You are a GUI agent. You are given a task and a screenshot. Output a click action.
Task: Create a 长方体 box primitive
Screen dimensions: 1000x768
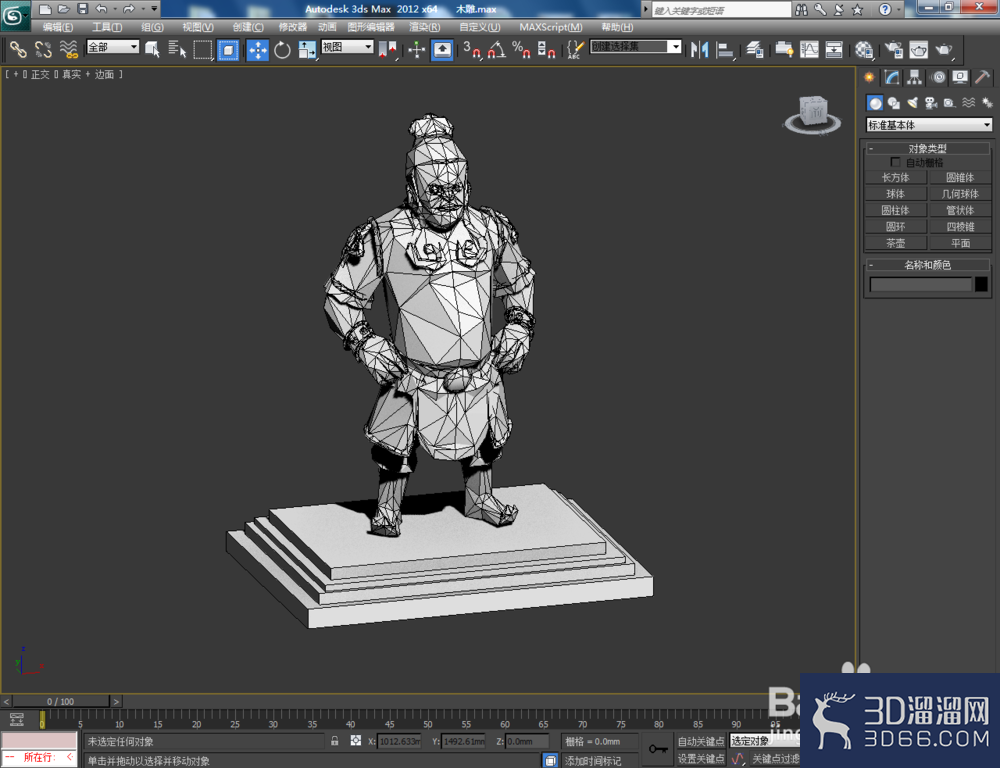pos(895,177)
